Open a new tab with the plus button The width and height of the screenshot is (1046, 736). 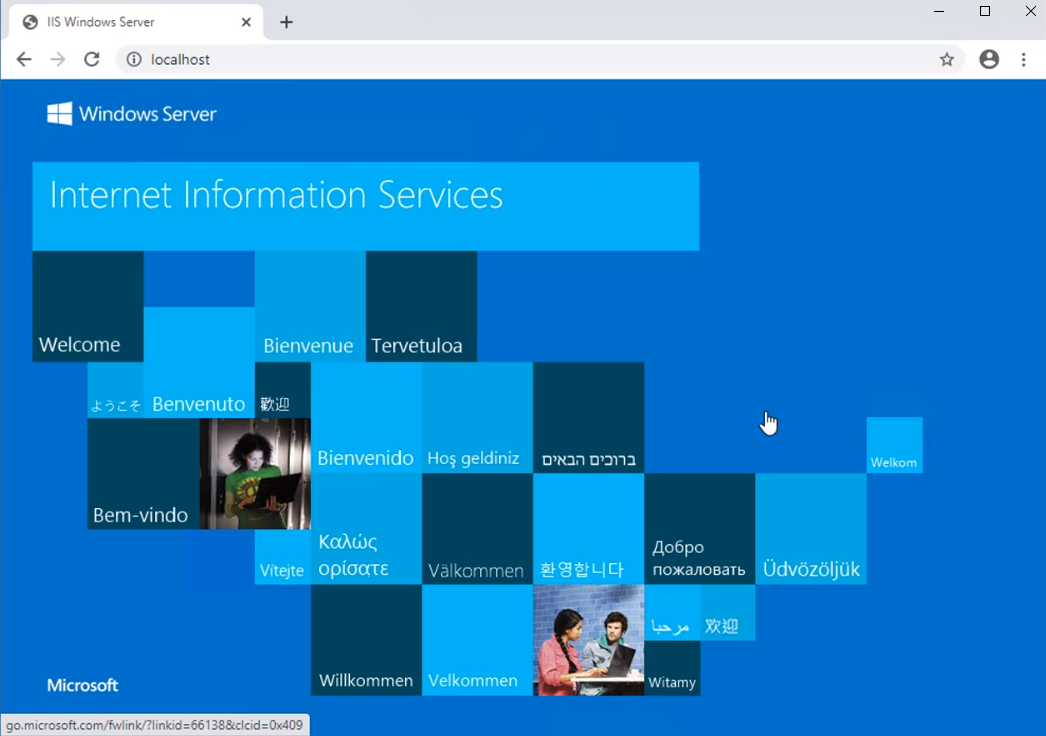(x=286, y=22)
